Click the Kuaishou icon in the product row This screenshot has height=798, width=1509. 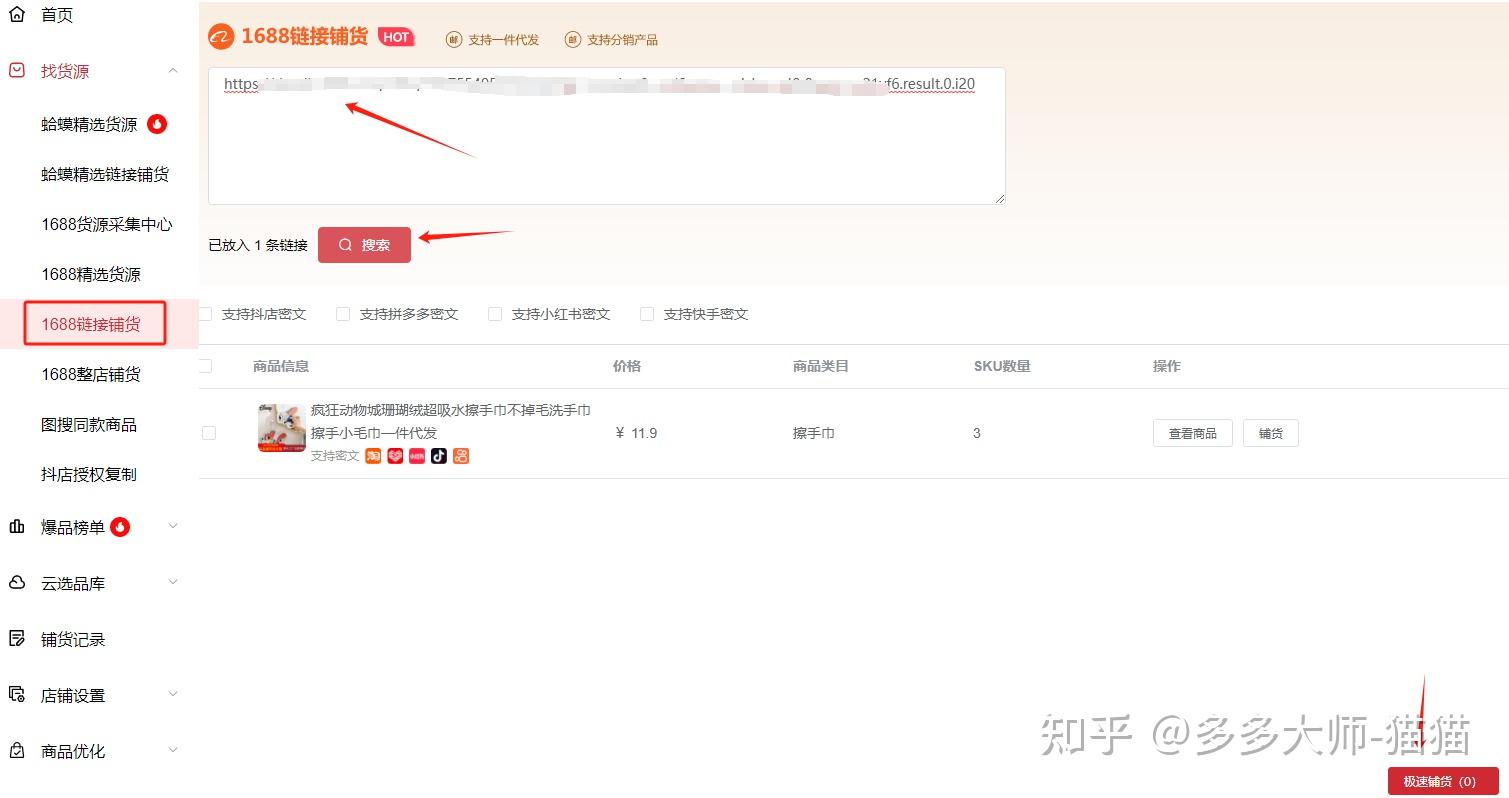(x=461, y=455)
